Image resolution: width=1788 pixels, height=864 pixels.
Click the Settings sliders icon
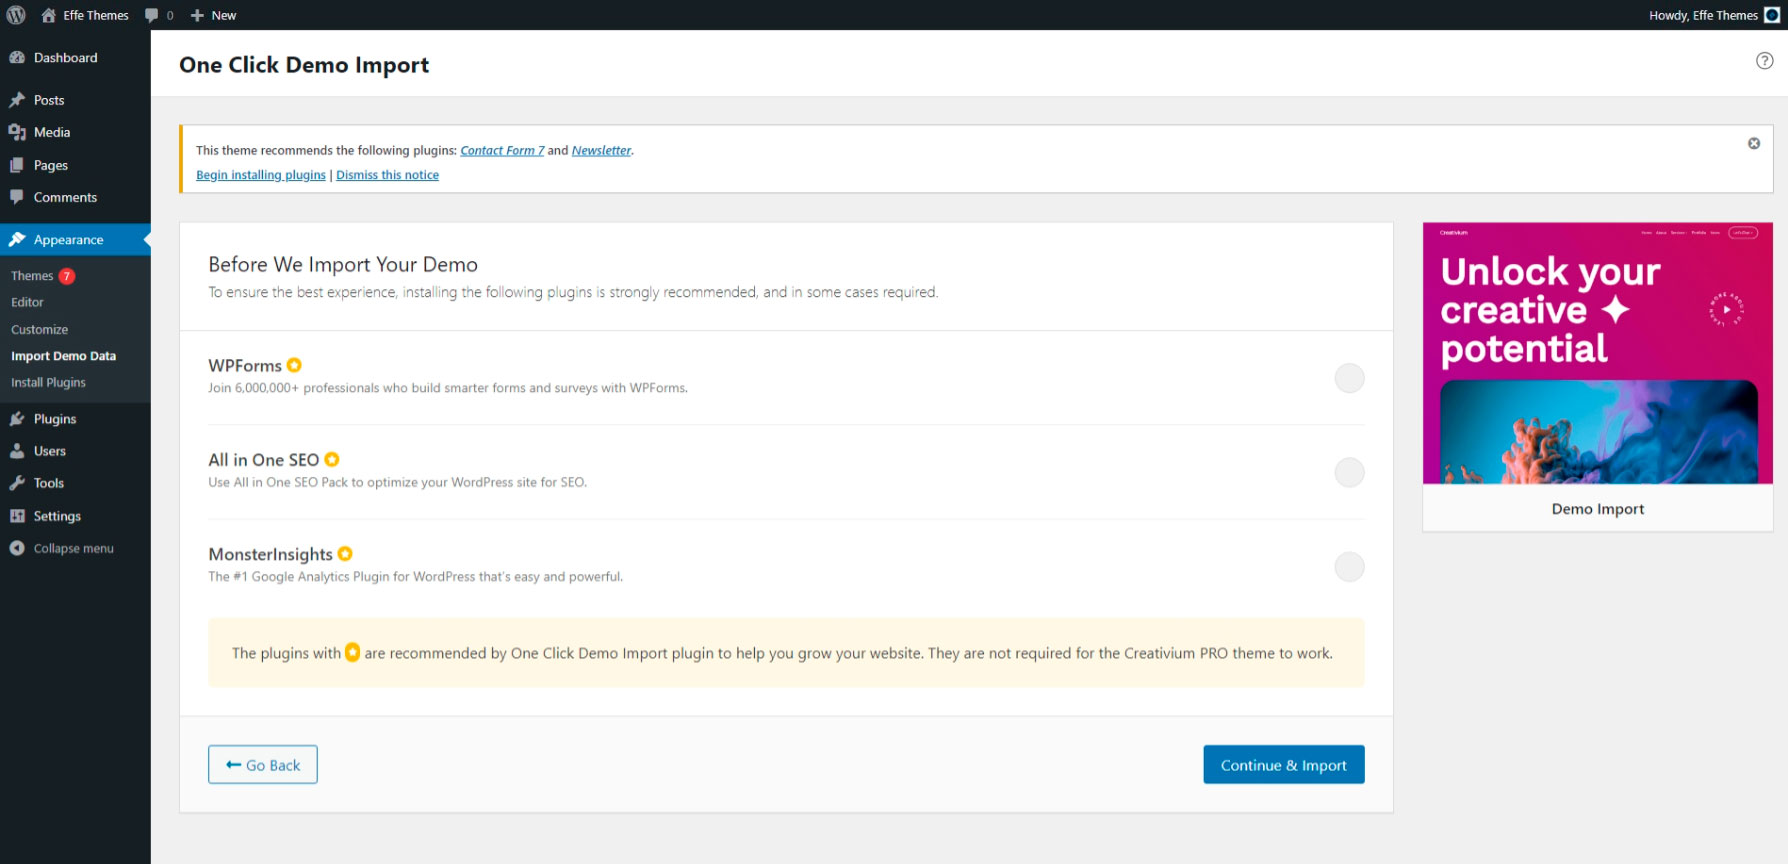click(x=17, y=516)
